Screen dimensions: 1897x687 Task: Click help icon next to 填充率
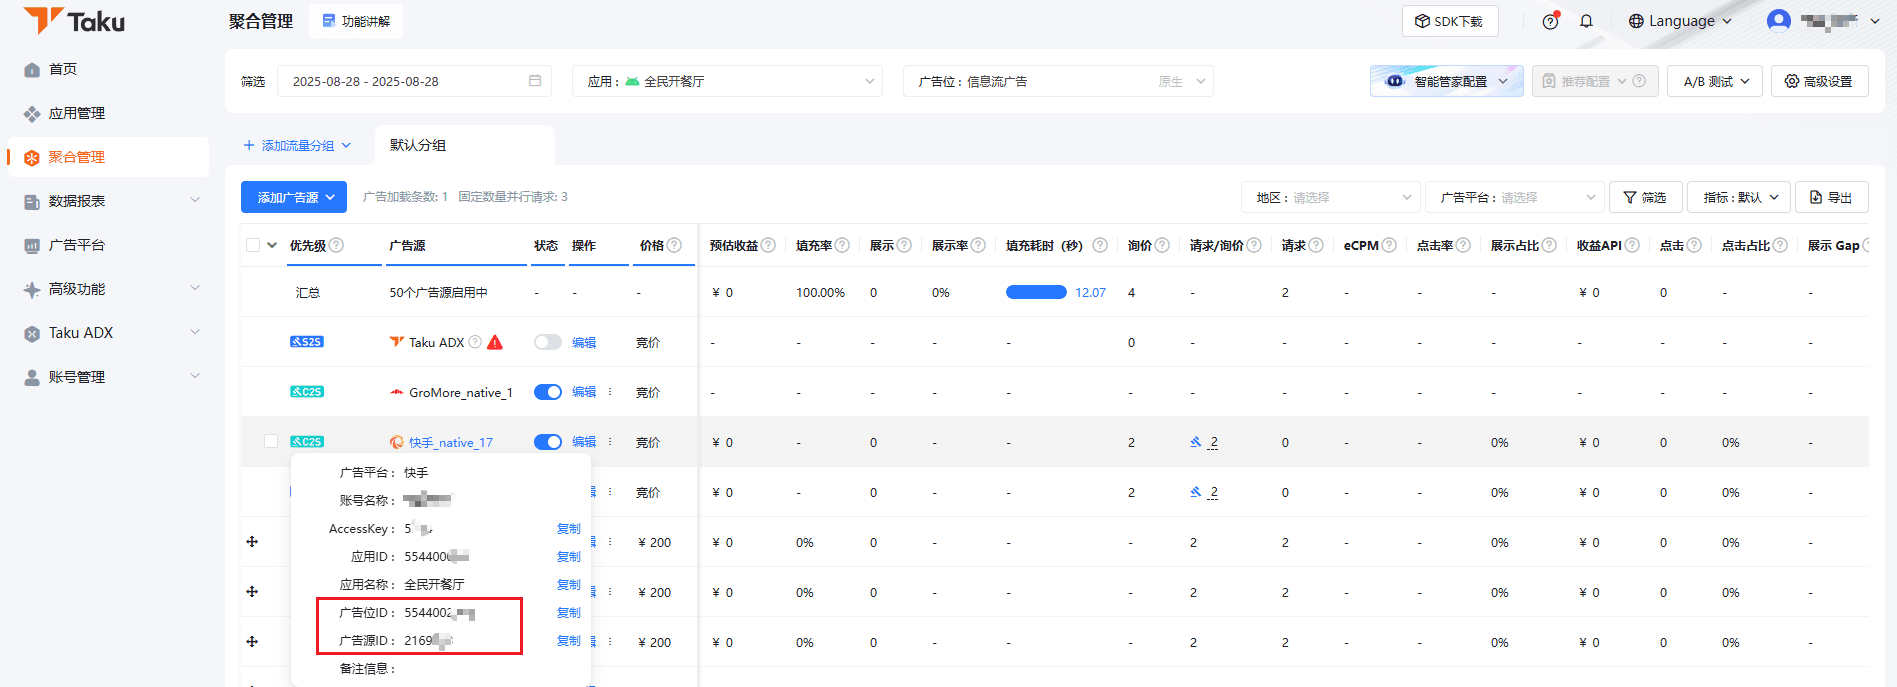pyautogui.click(x=842, y=245)
